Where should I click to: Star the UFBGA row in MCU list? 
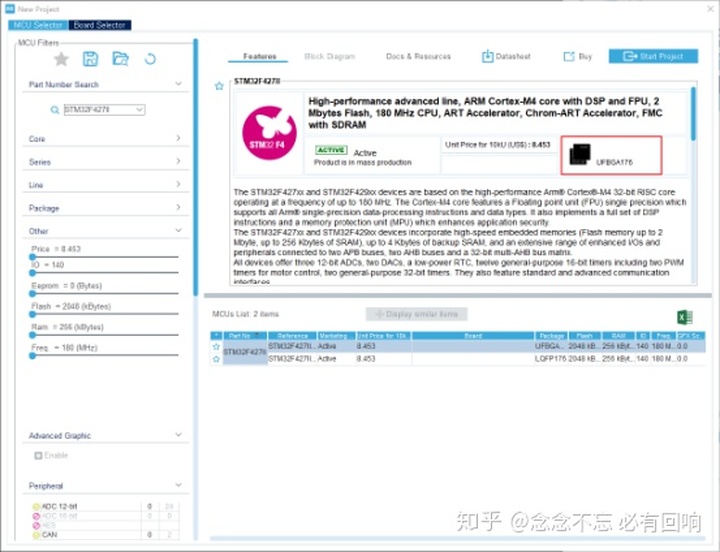[216, 346]
